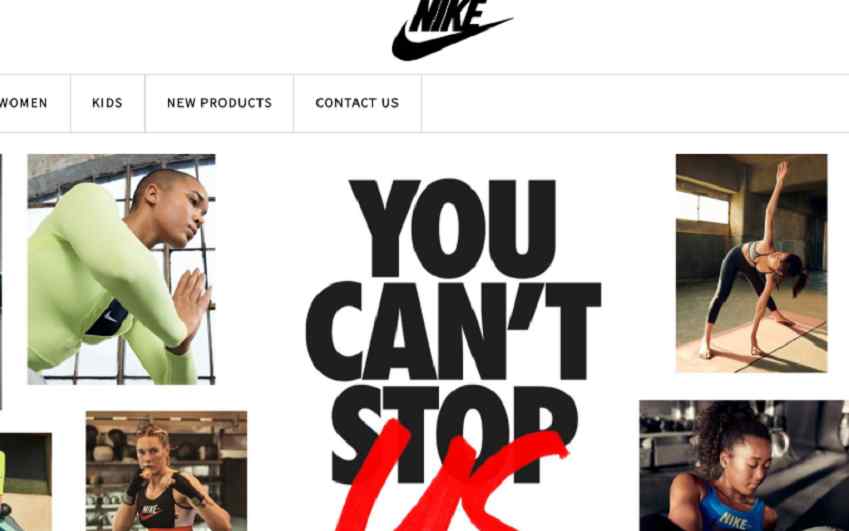
Task: Select the photo of the female boxer in gym
Action: pos(166,471)
